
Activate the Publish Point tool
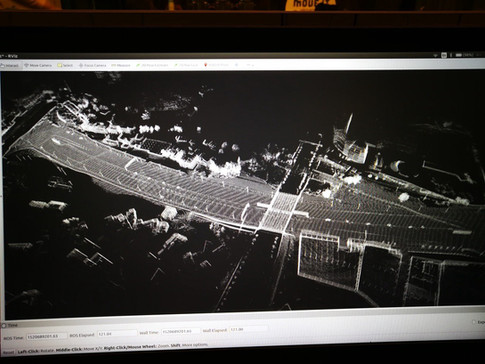pyautogui.click(x=216, y=65)
